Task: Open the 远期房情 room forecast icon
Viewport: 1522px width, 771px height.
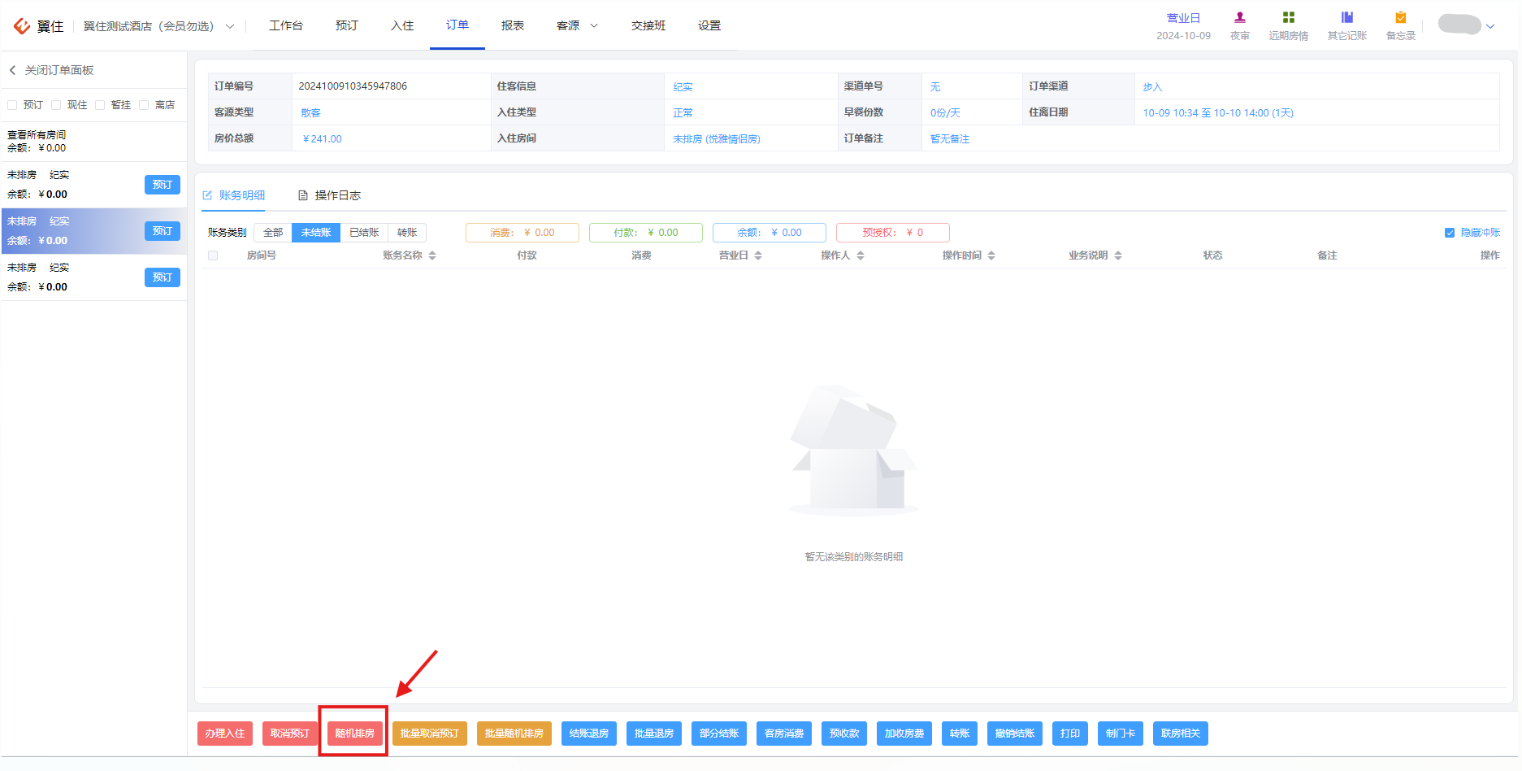Action: coord(1288,17)
